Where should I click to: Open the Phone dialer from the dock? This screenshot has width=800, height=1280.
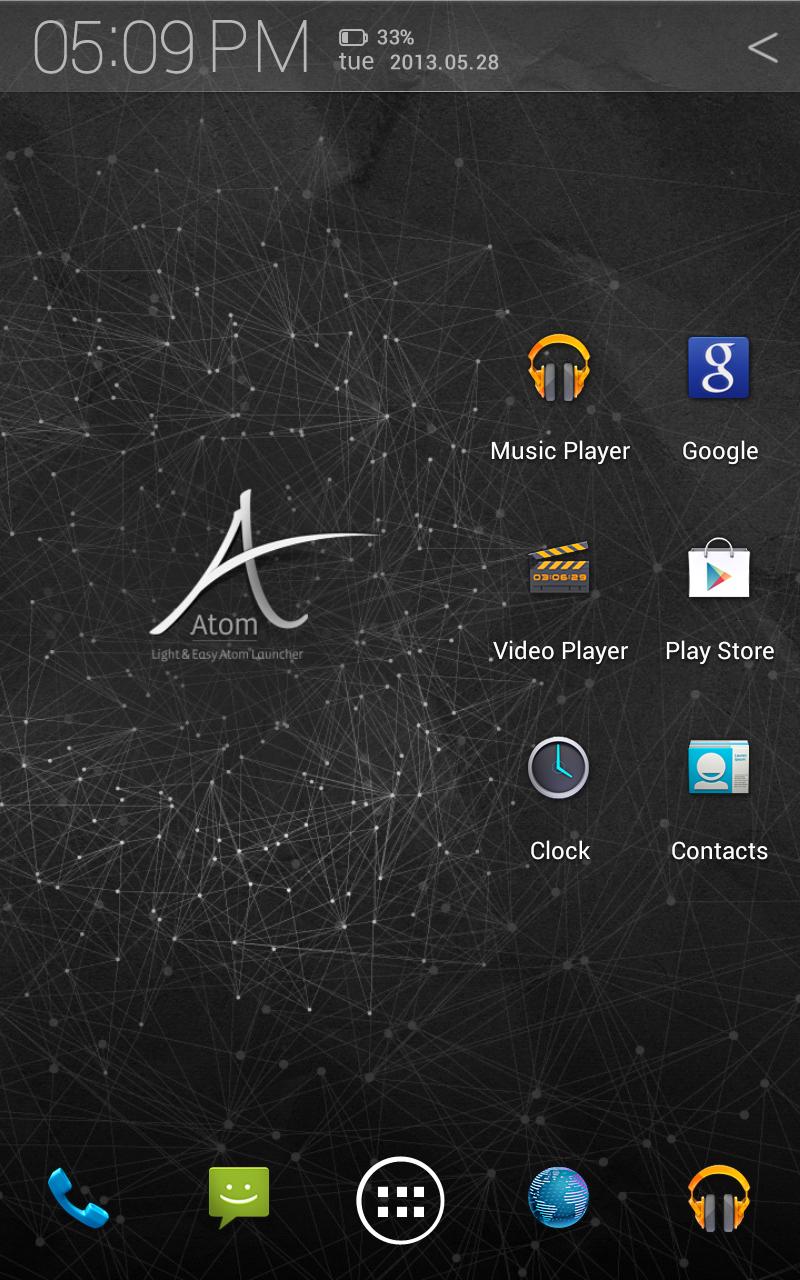click(80, 1198)
